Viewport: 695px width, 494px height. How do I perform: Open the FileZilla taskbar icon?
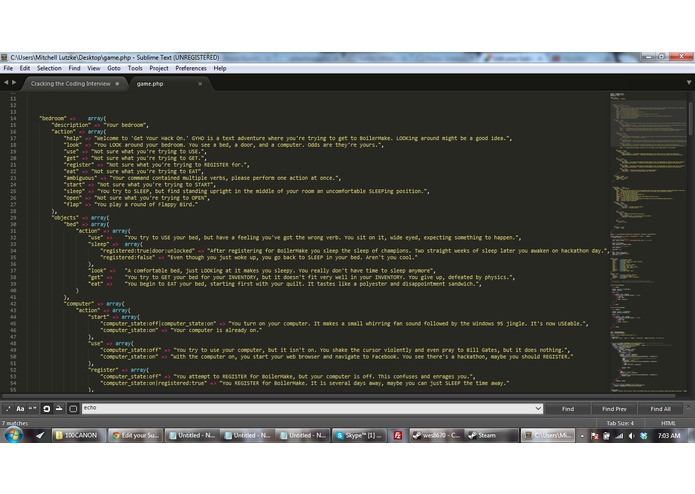pos(398,436)
